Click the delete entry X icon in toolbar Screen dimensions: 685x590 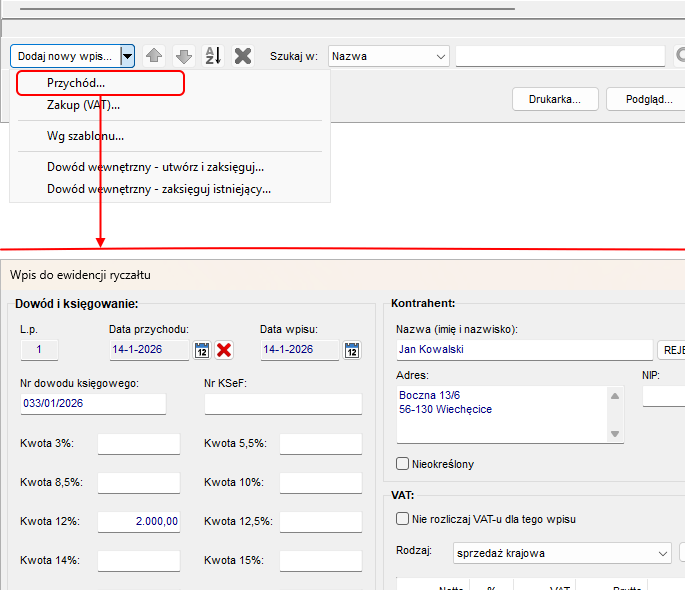(243, 56)
